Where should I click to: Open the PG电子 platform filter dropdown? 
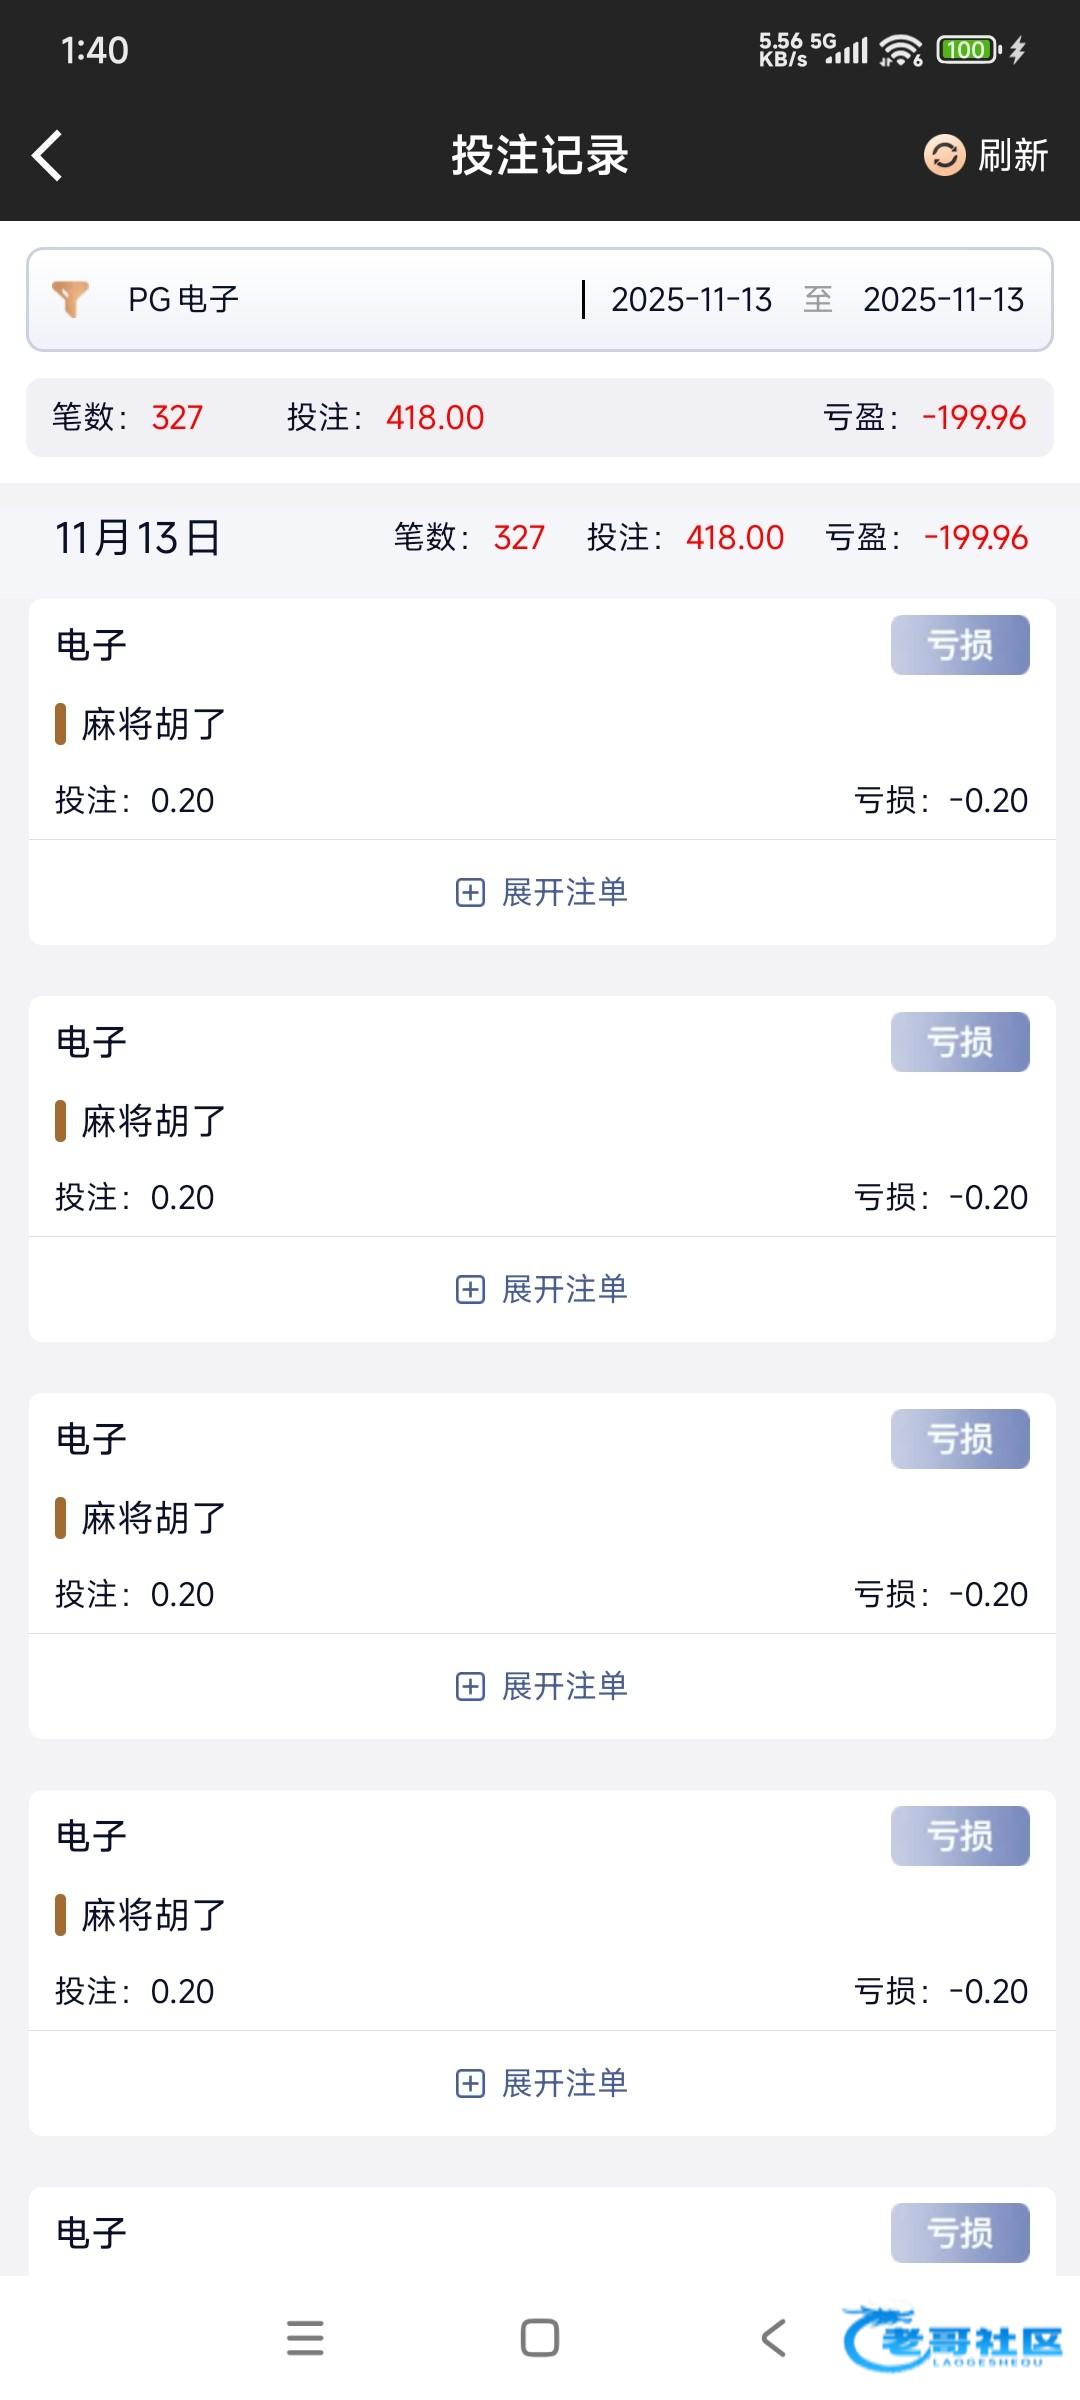point(184,299)
